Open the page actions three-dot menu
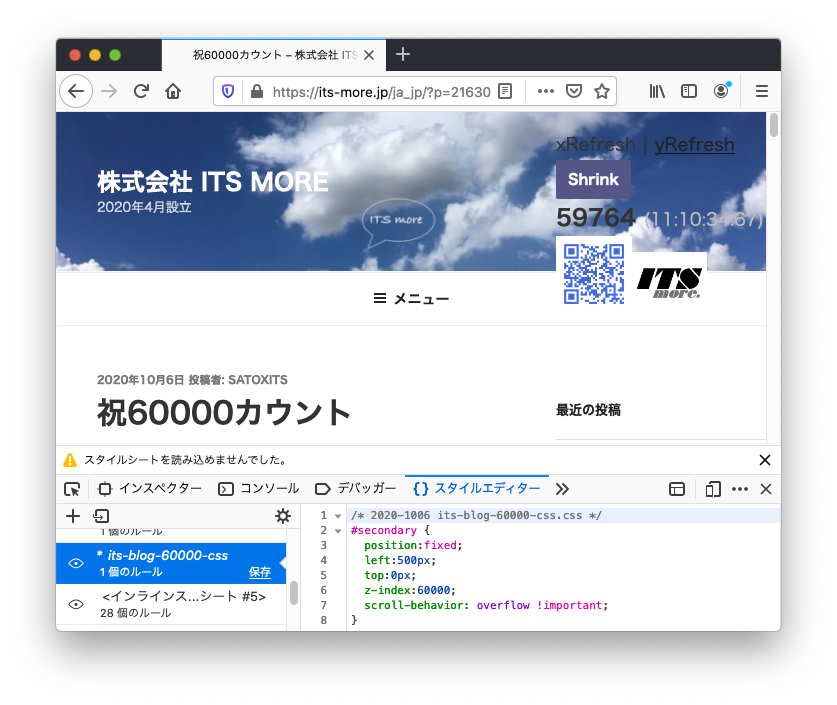This screenshot has width=837, height=705. [545, 91]
